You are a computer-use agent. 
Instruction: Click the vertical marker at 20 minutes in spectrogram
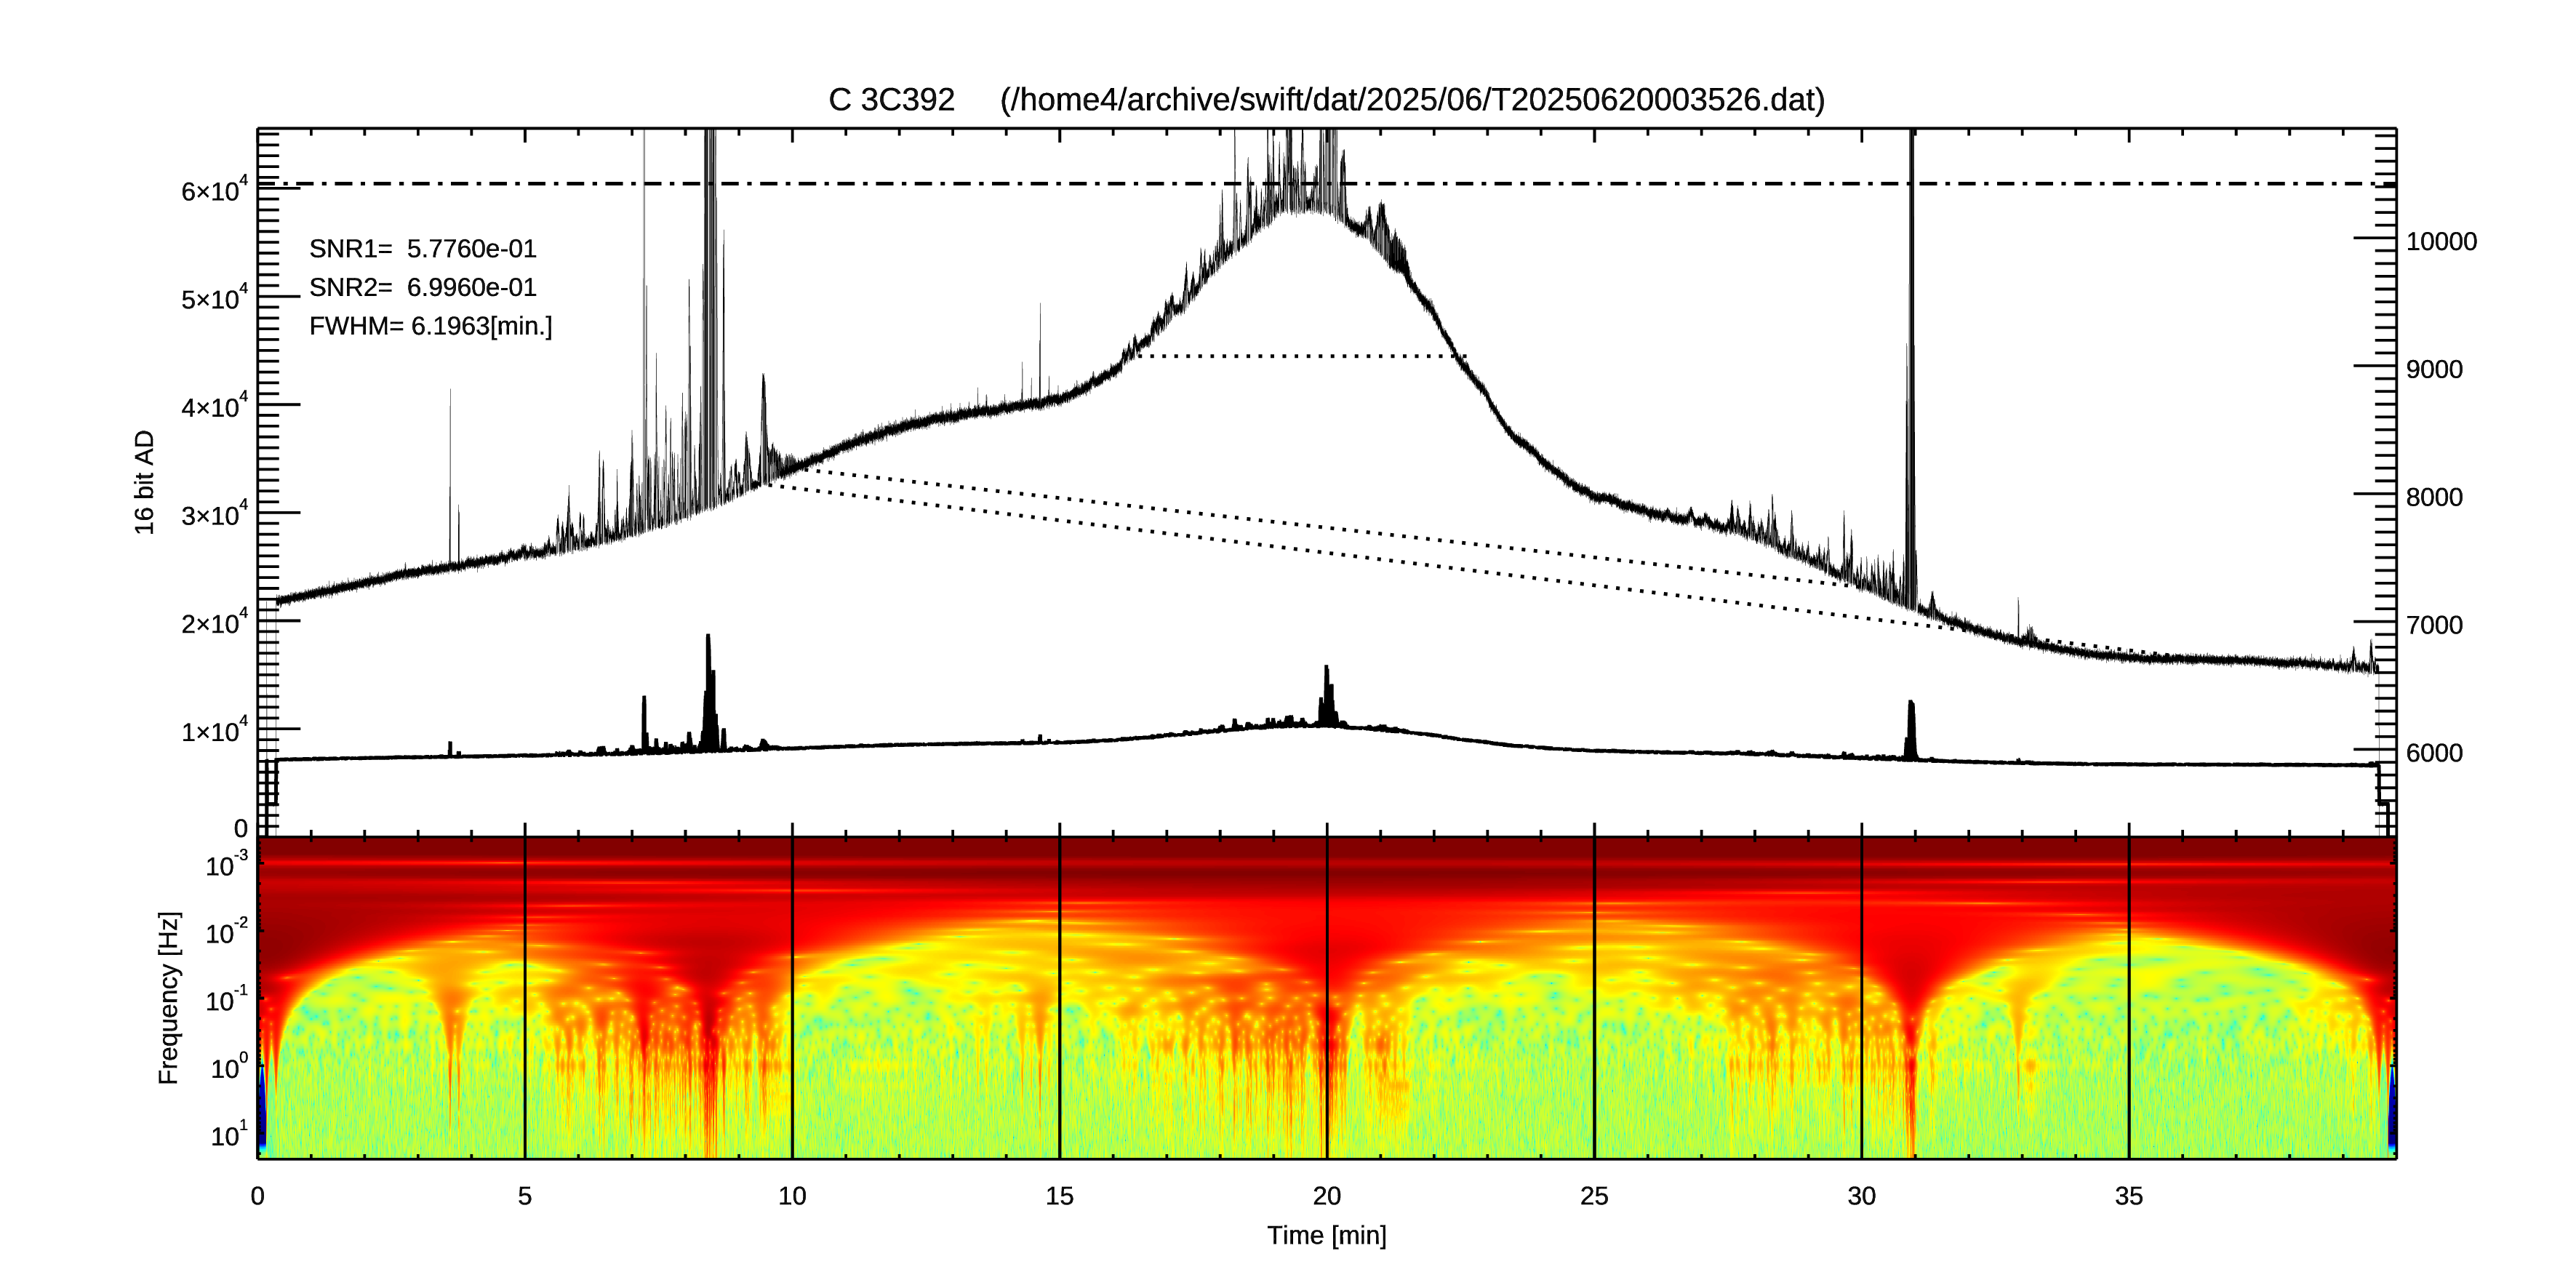point(1327,998)
